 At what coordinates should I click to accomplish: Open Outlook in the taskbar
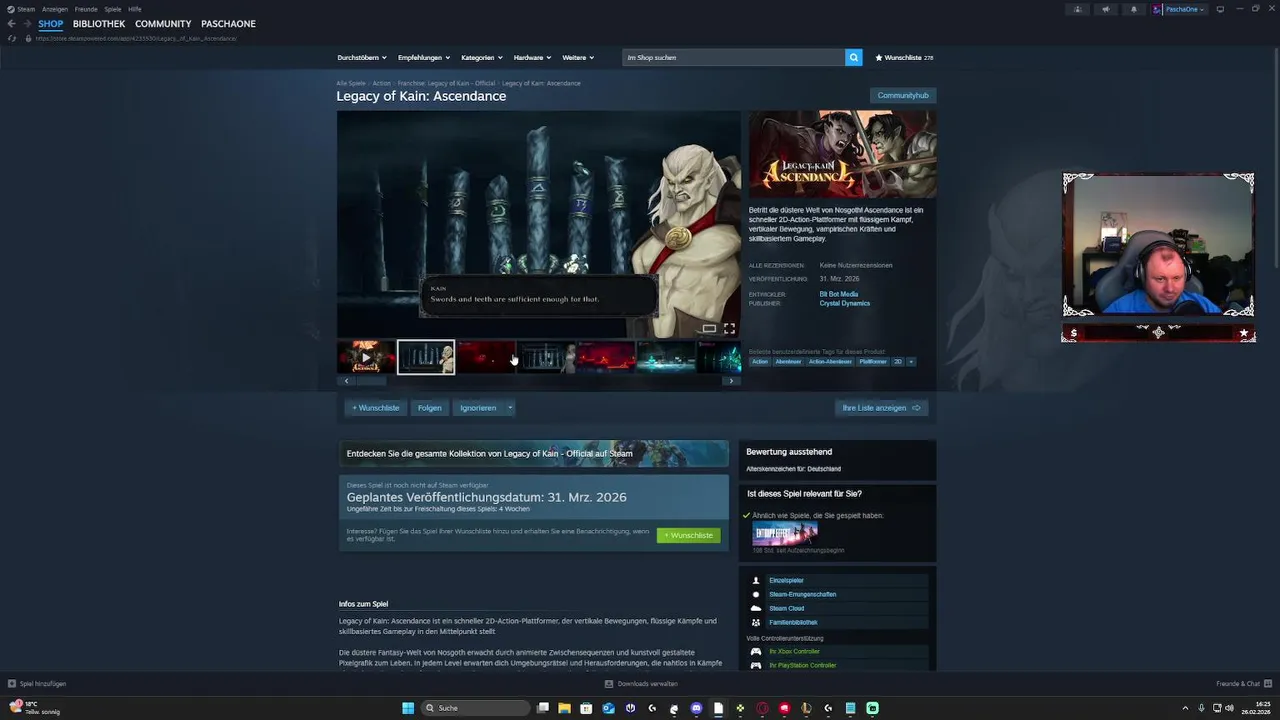click(608, 708)
